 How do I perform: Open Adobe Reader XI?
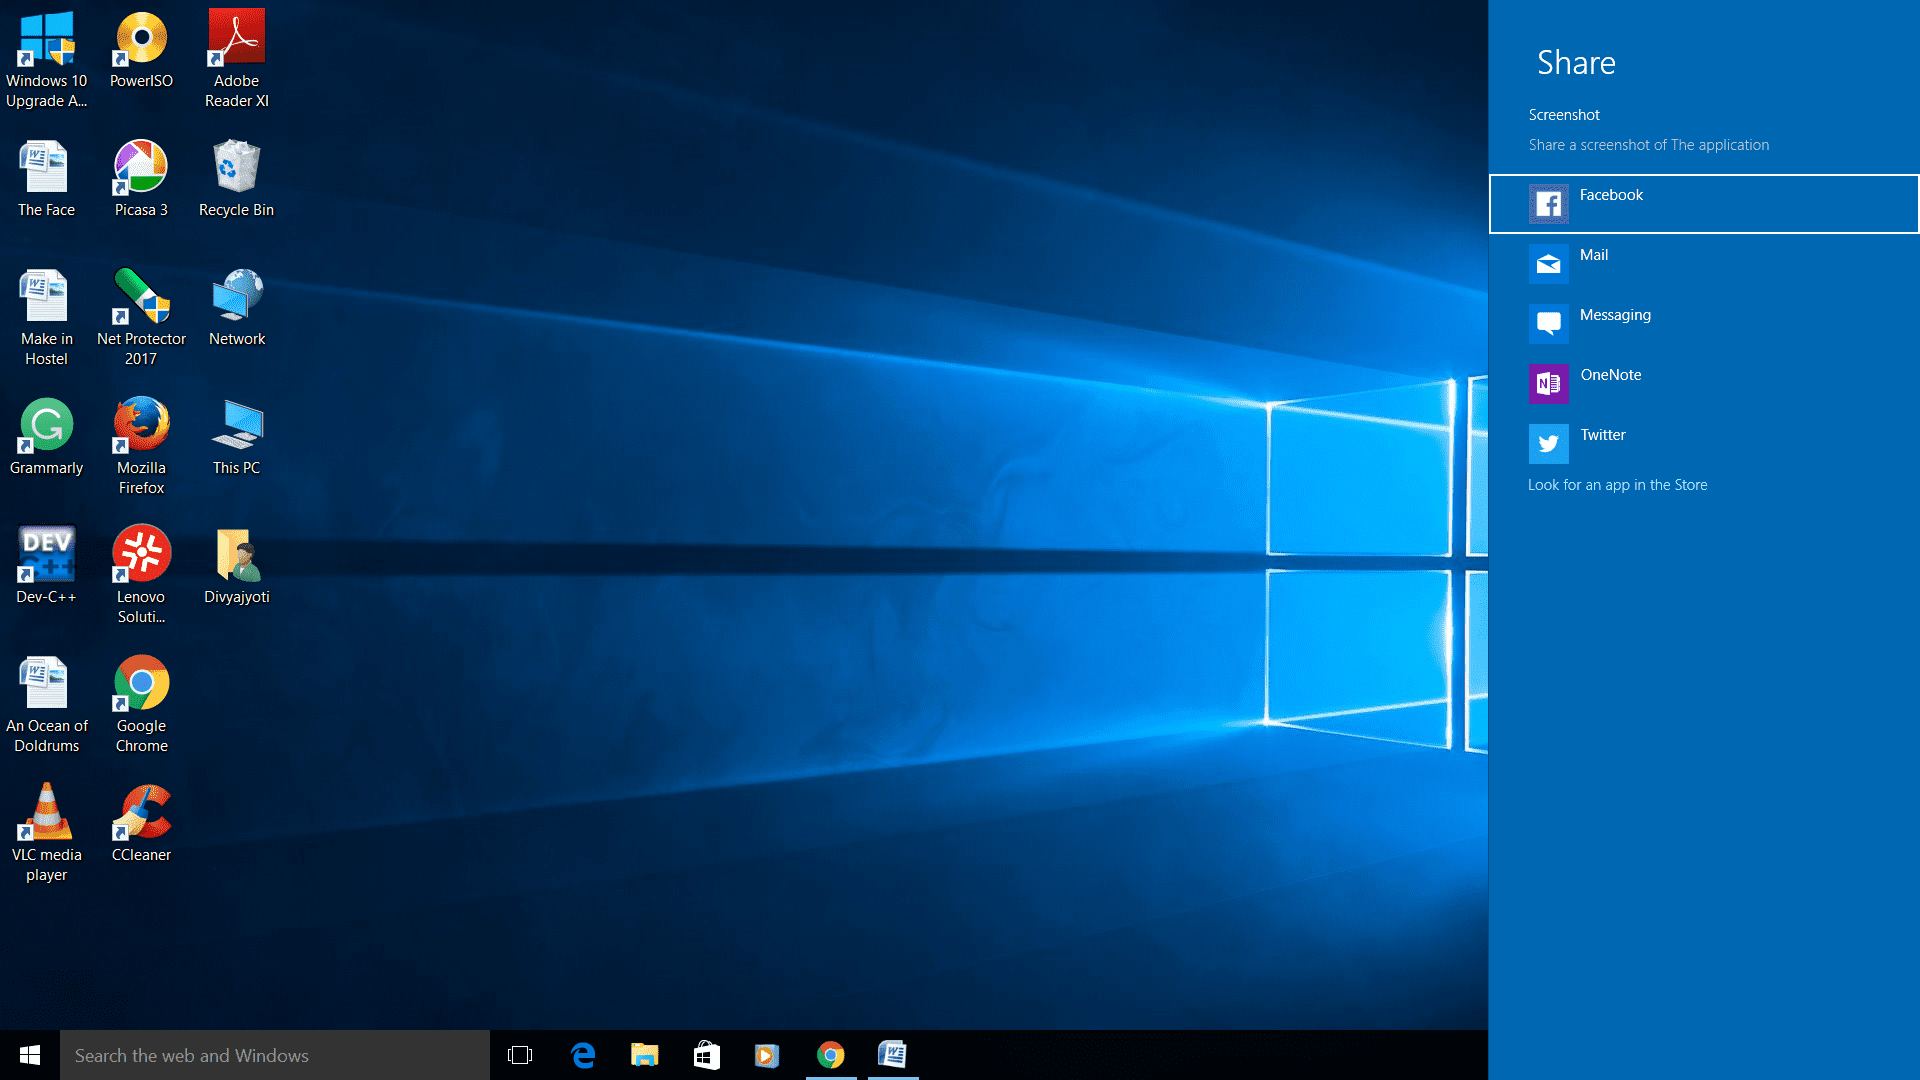pos(235,42)
